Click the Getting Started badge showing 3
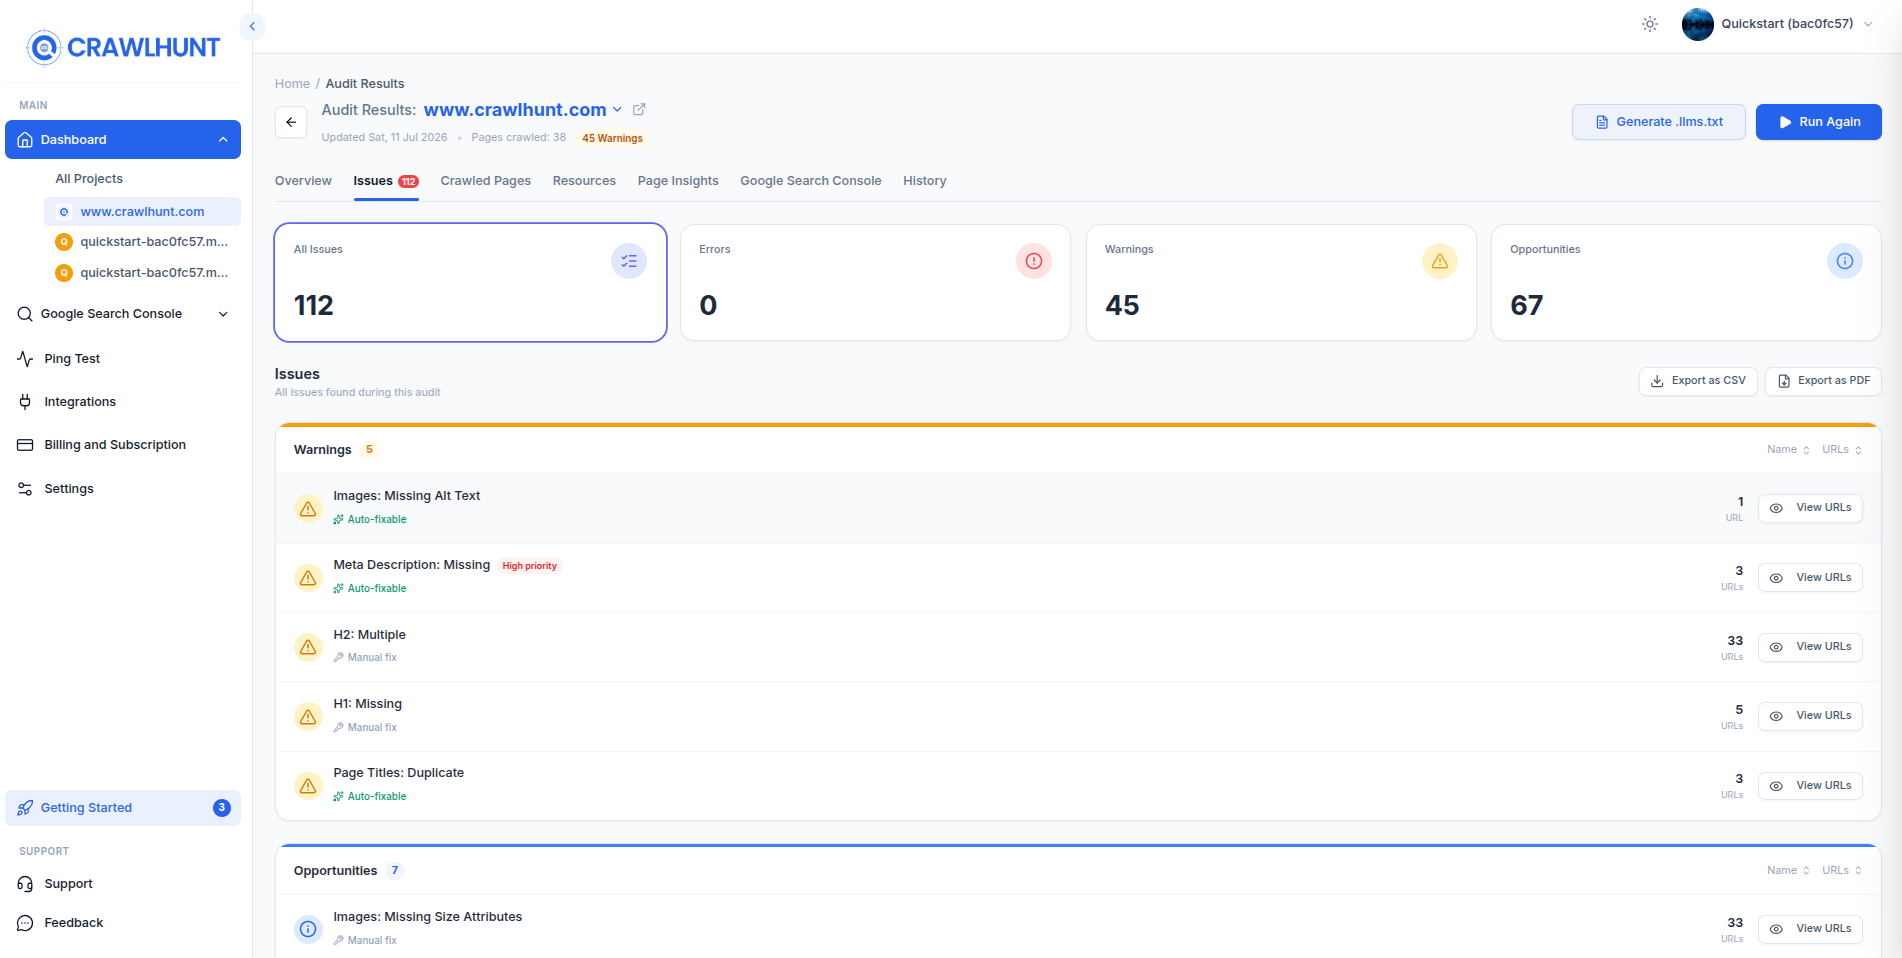Image resolution: width=1902 pixels, height=958 pixels. pos(222,808)
